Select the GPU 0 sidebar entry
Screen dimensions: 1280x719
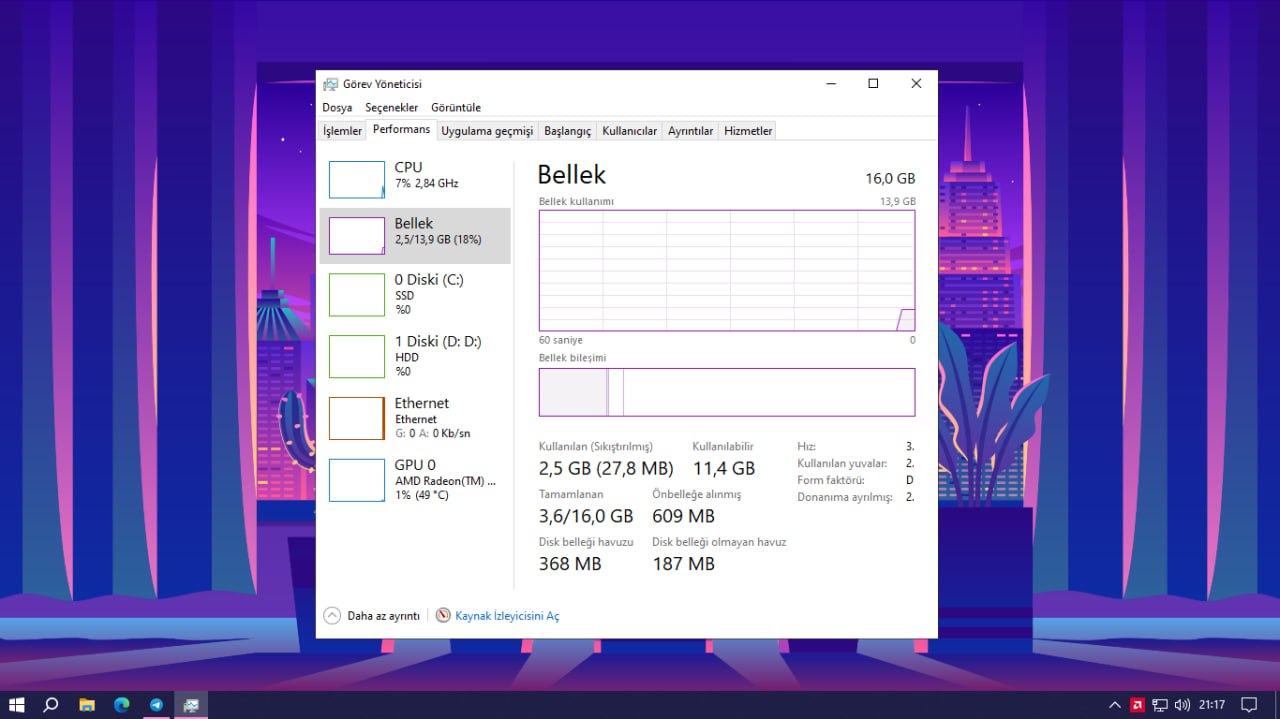click(415, 480)
